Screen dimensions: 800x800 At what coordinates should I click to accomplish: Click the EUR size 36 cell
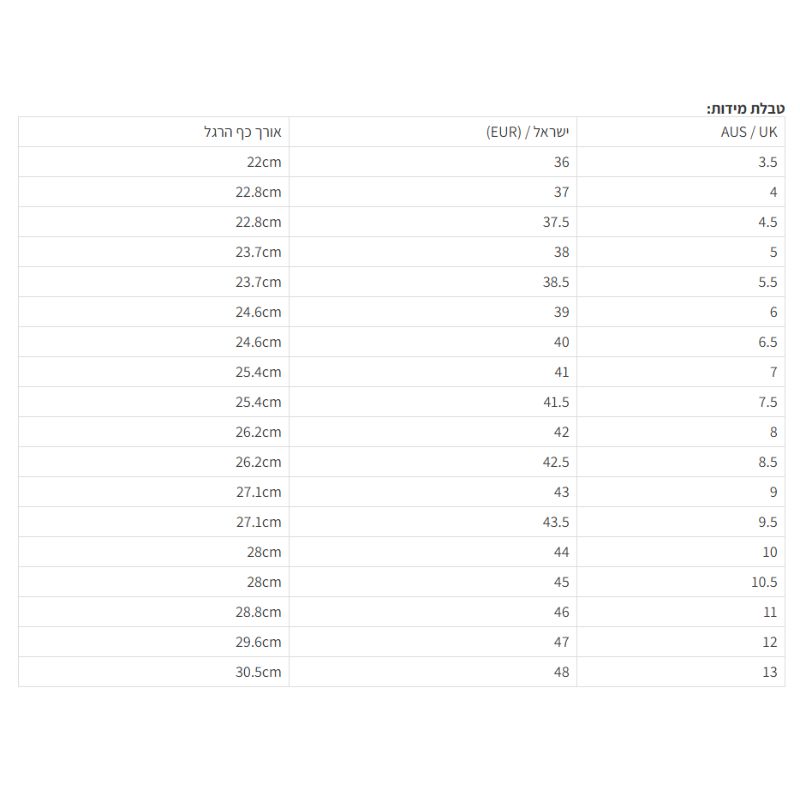pyautogui.click(x=433, y=162)
